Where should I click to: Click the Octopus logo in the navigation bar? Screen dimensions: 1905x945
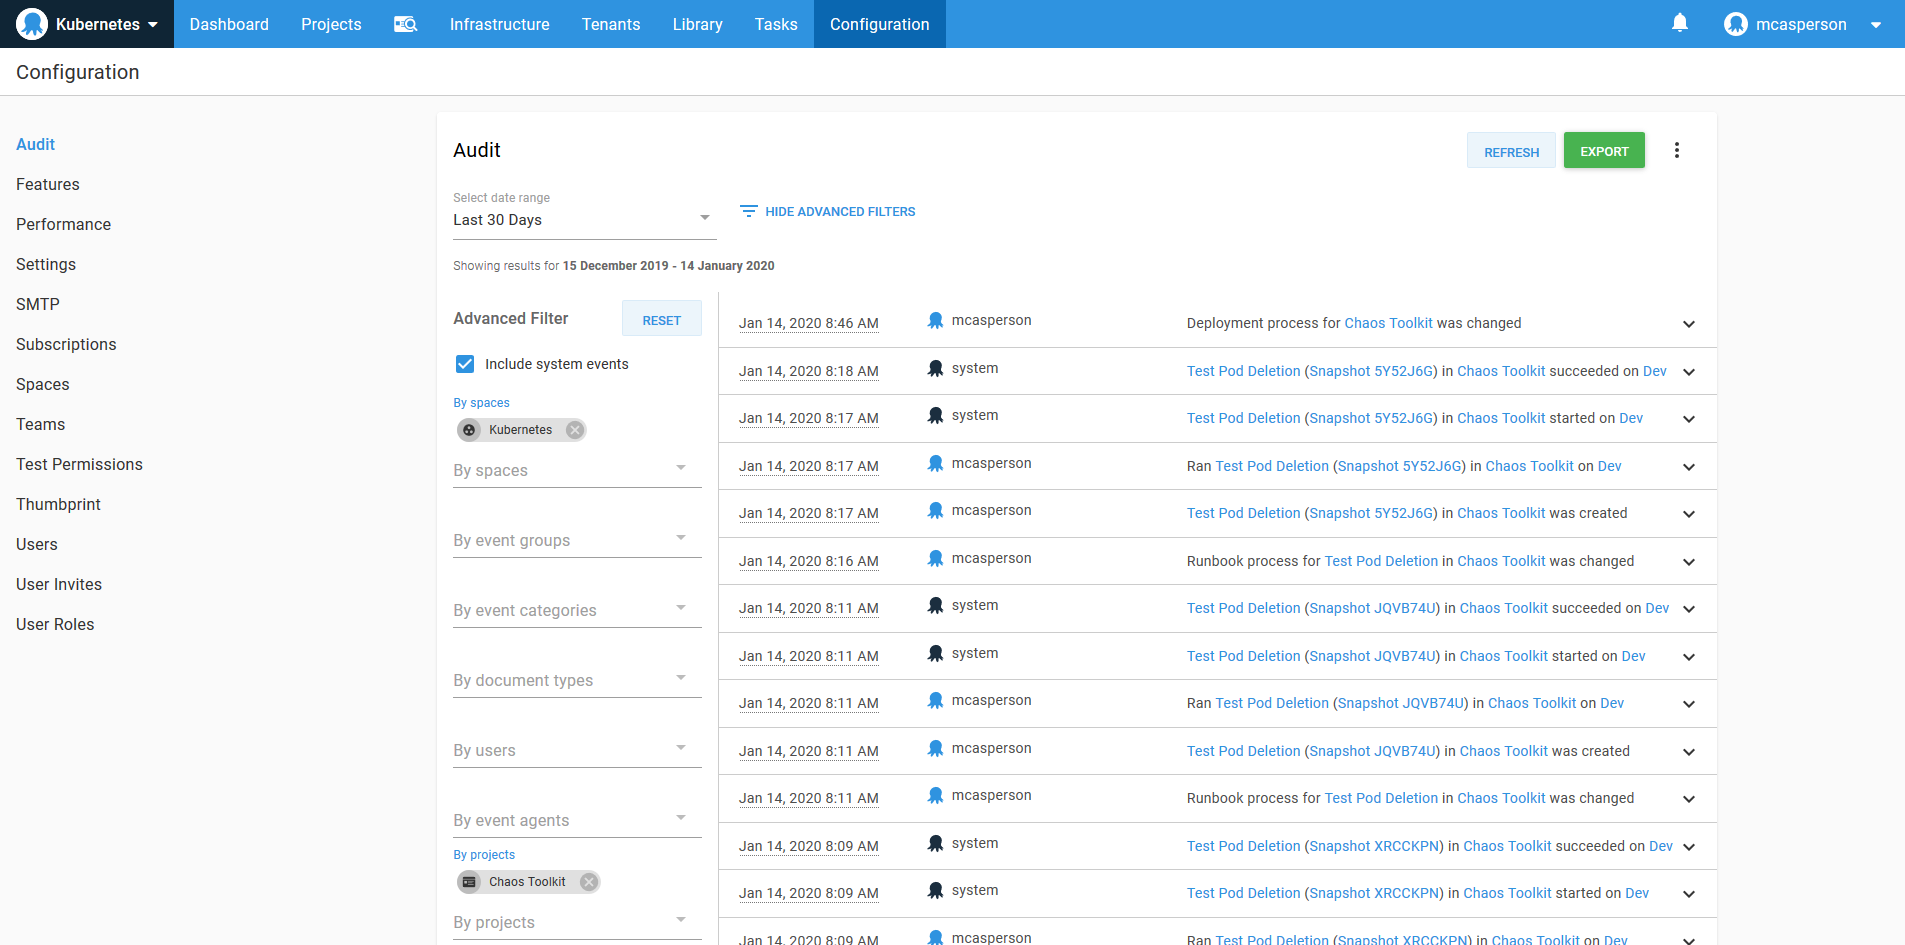tap(31, 22)
